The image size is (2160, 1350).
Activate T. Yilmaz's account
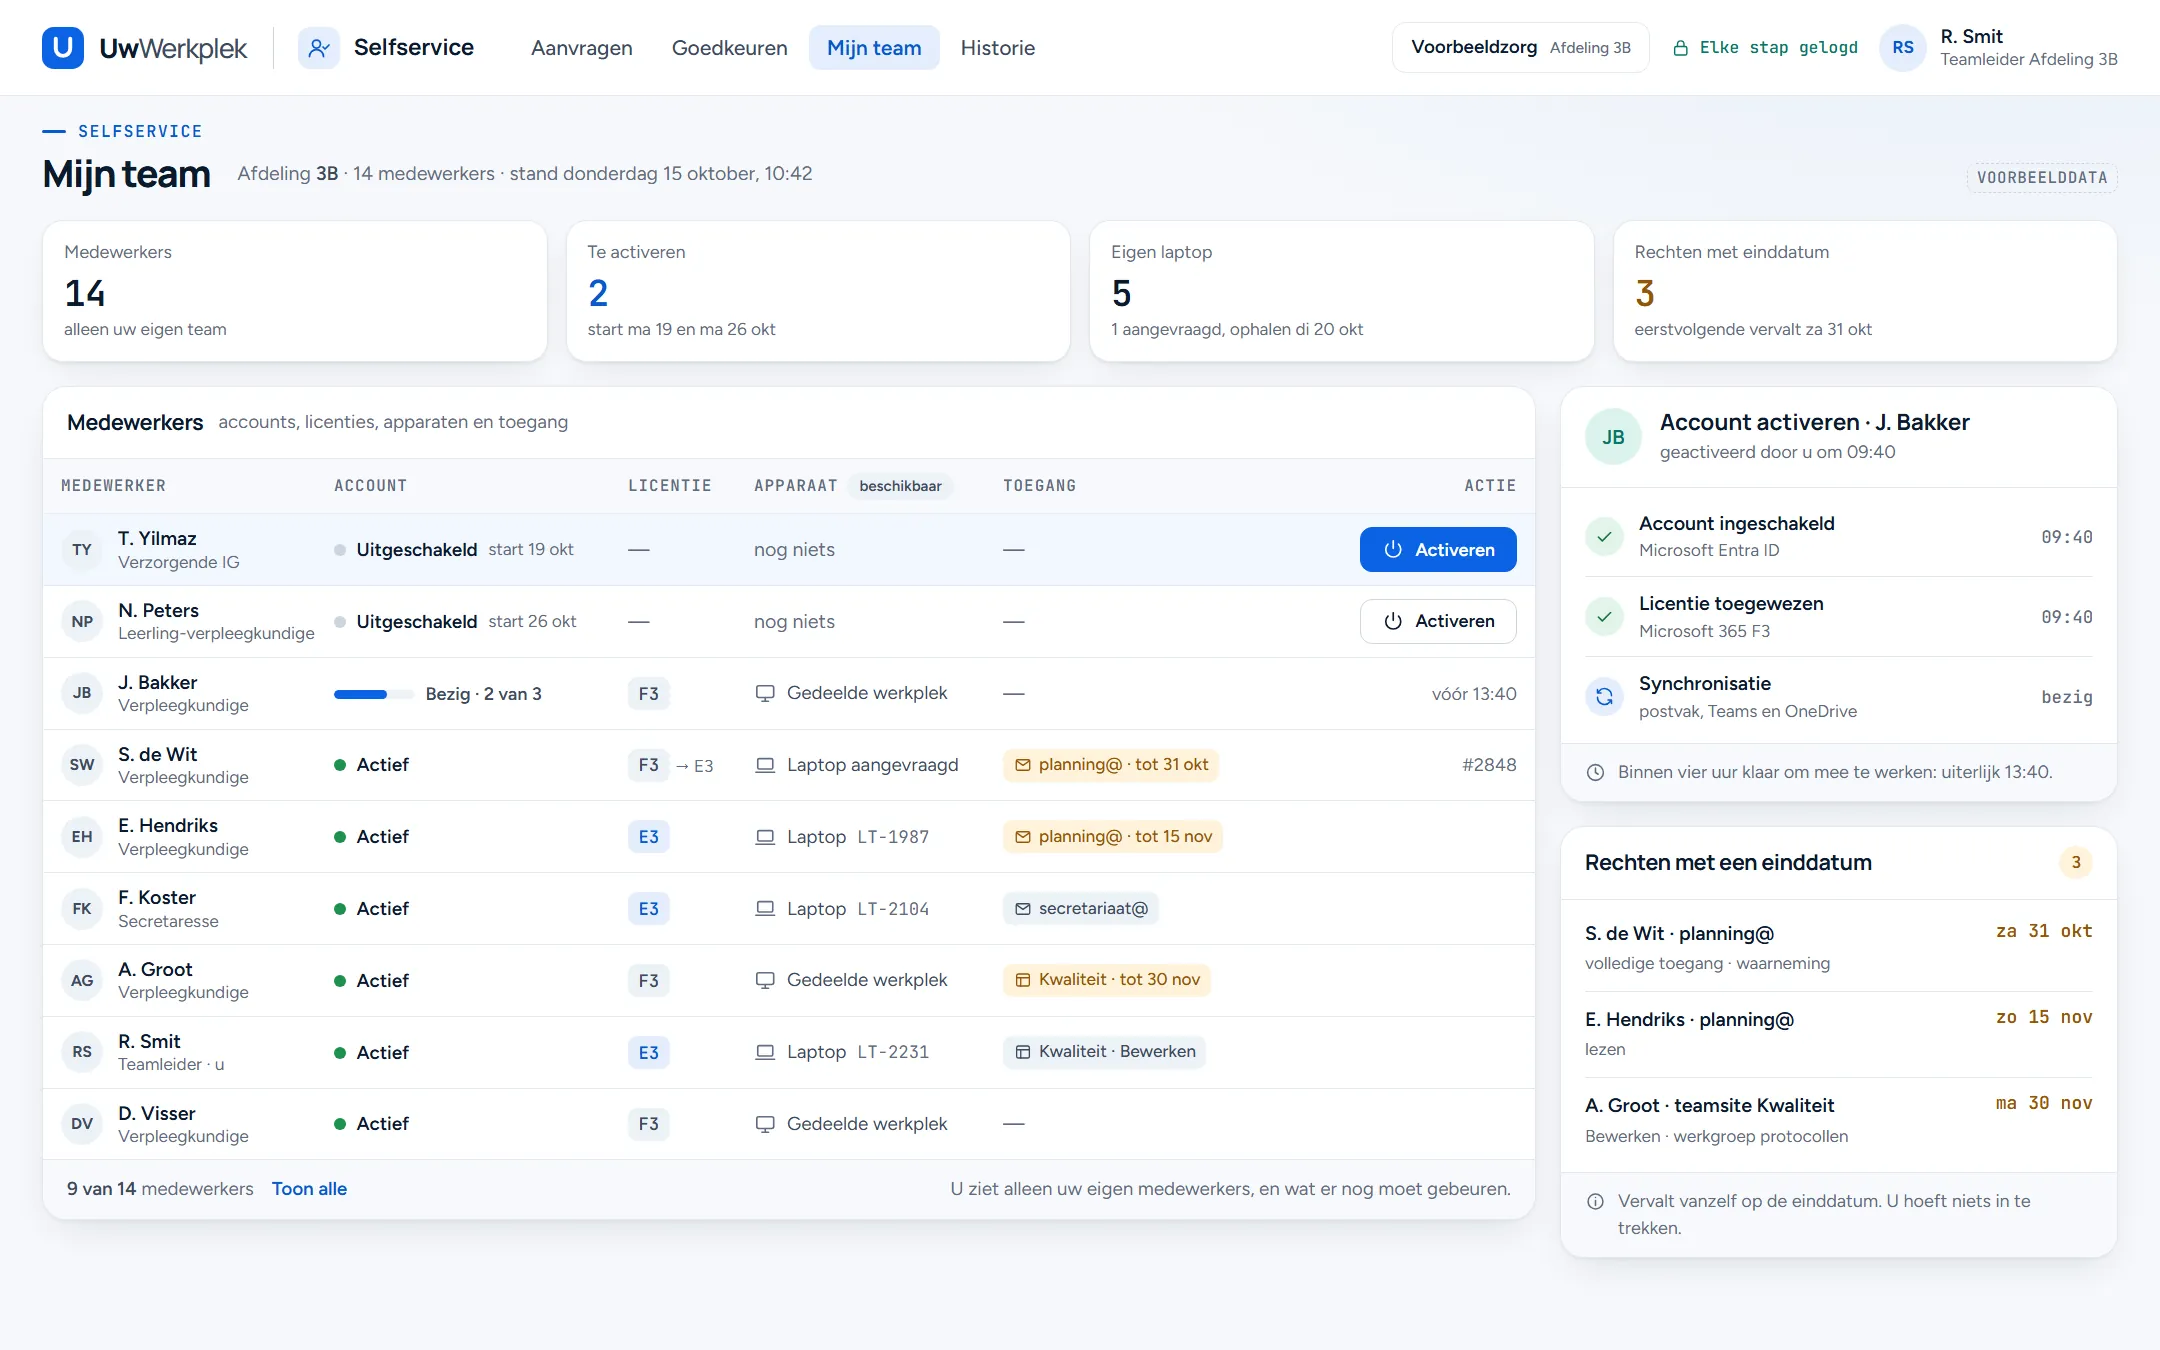[x=1438, y=549]
